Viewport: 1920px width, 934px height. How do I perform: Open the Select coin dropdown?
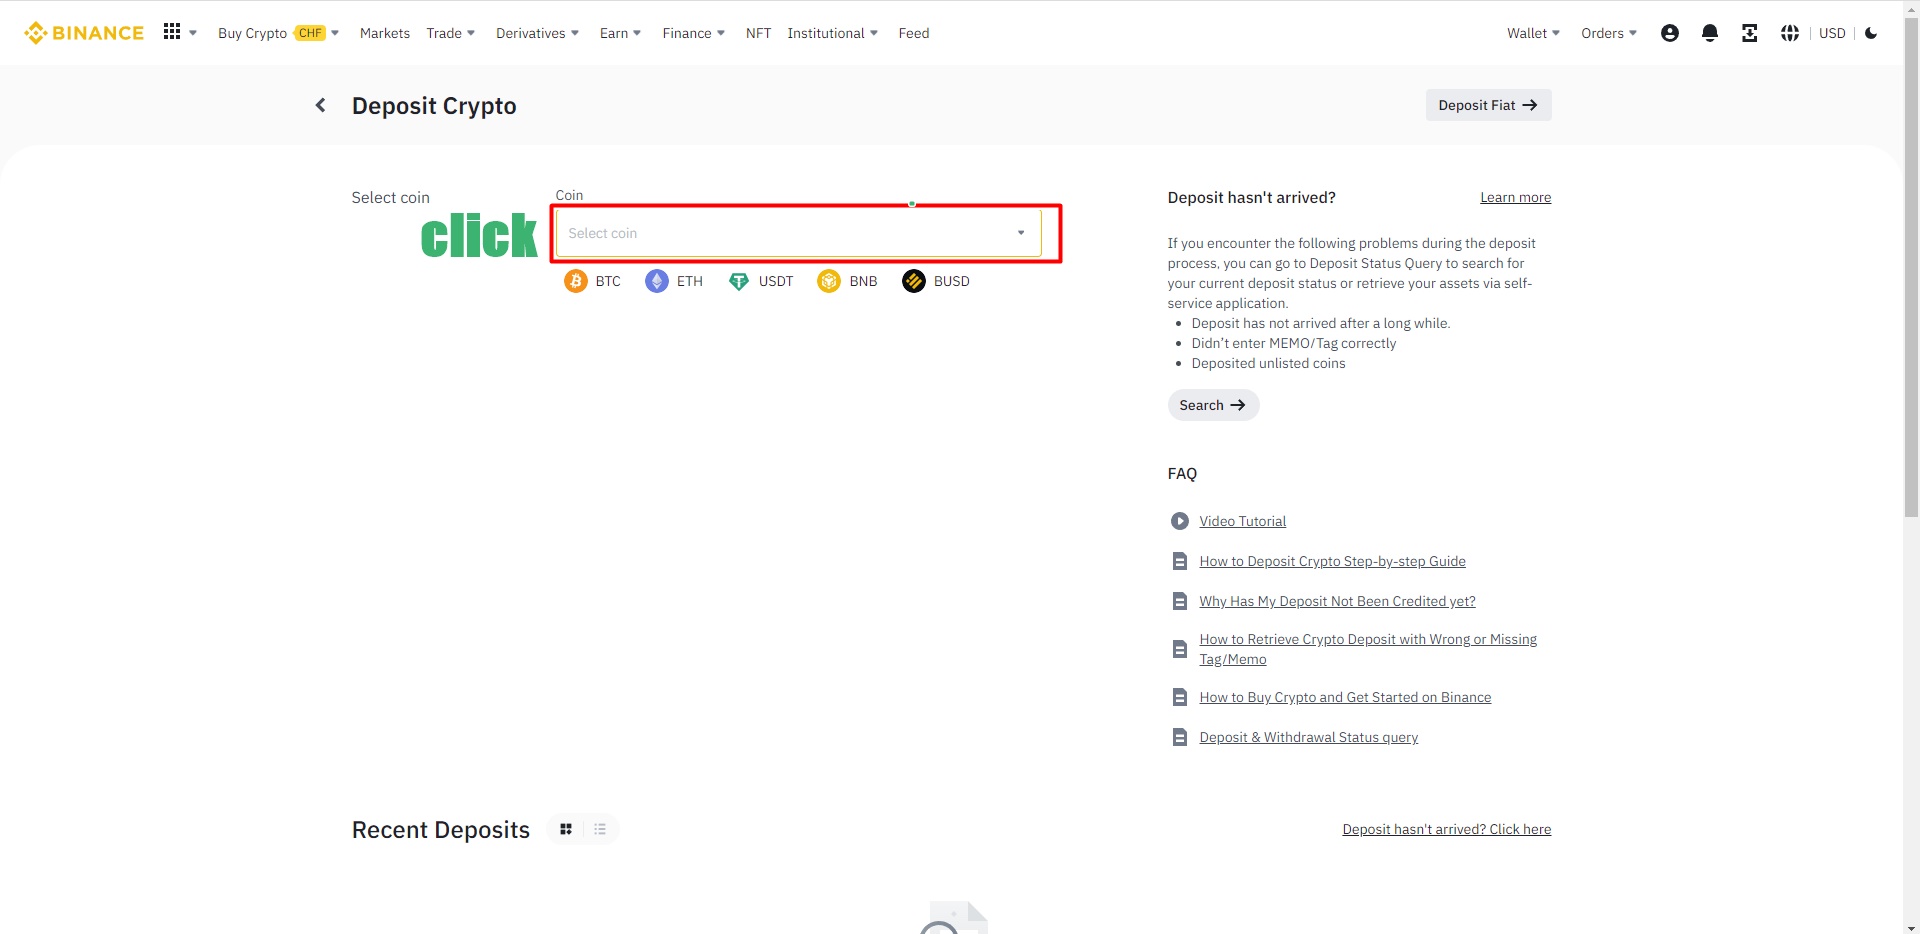coord(798,233)
